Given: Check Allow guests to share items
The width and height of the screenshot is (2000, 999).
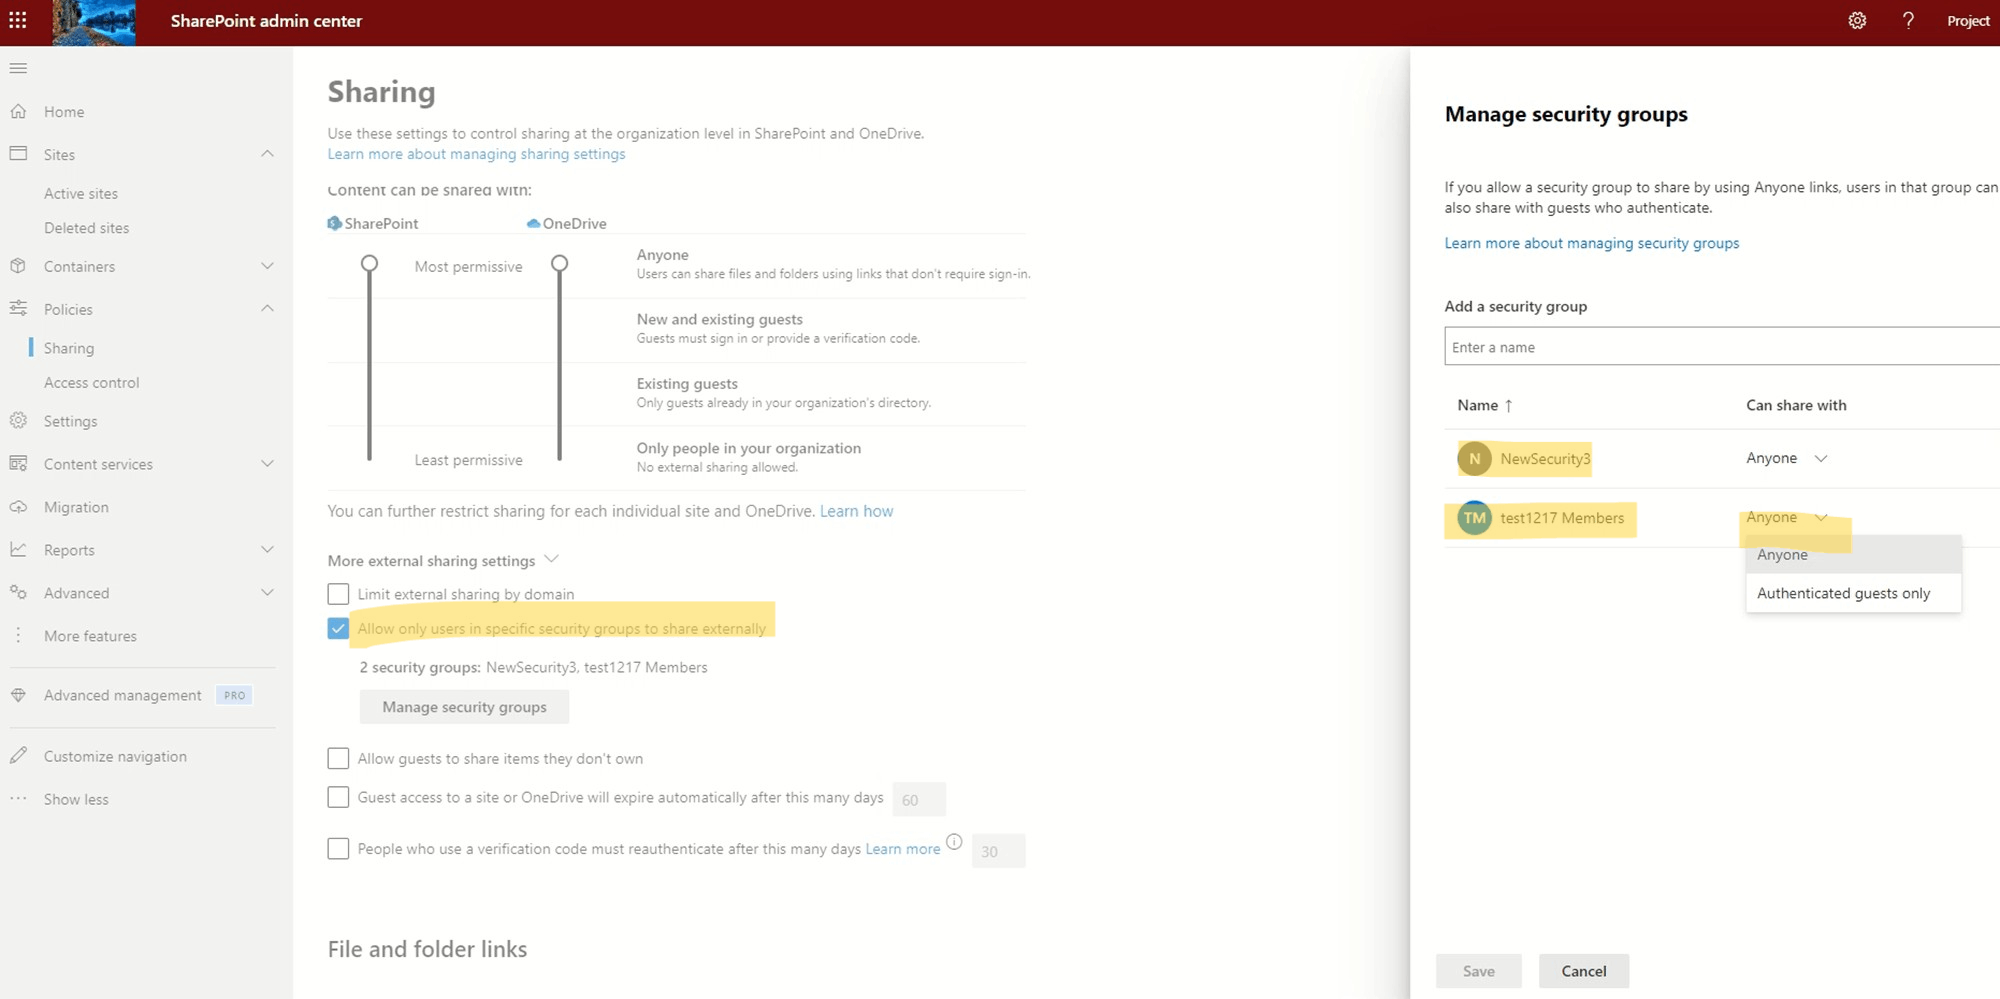Looking at the screenshot, I should pos(338,759).
